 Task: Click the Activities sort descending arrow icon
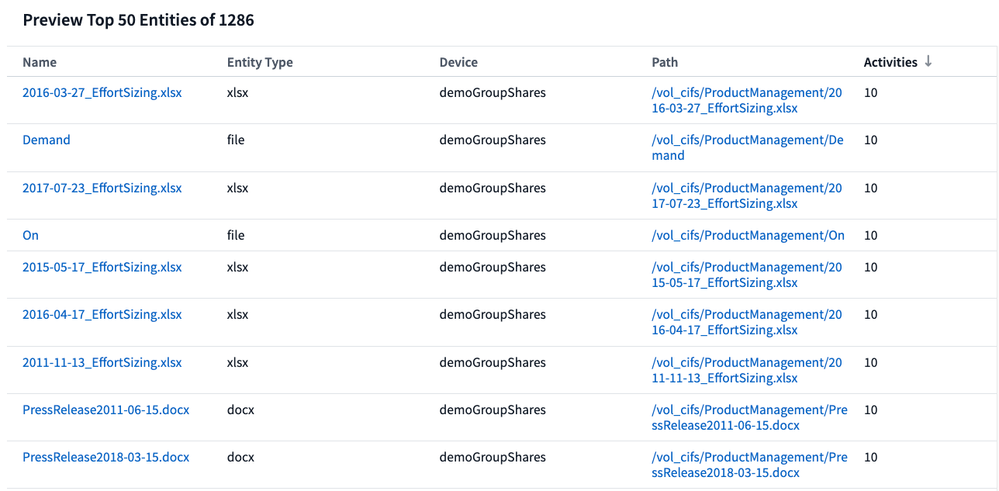[928, 62]
